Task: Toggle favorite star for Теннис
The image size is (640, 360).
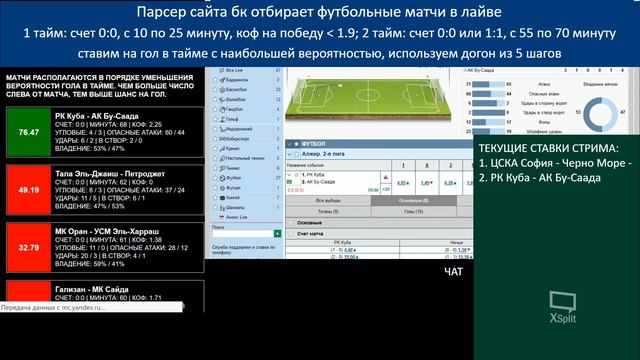Action: pos(216,168)
